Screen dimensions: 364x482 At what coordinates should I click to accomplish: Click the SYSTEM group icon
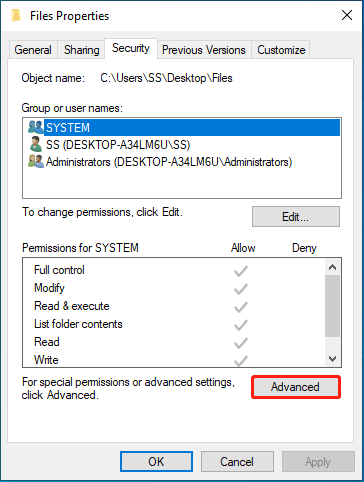(x=36, y=127)
